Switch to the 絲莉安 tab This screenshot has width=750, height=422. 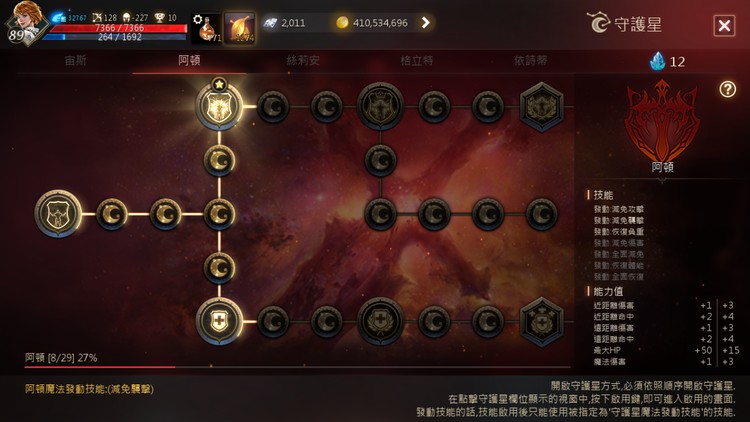(x=303, y=60)
